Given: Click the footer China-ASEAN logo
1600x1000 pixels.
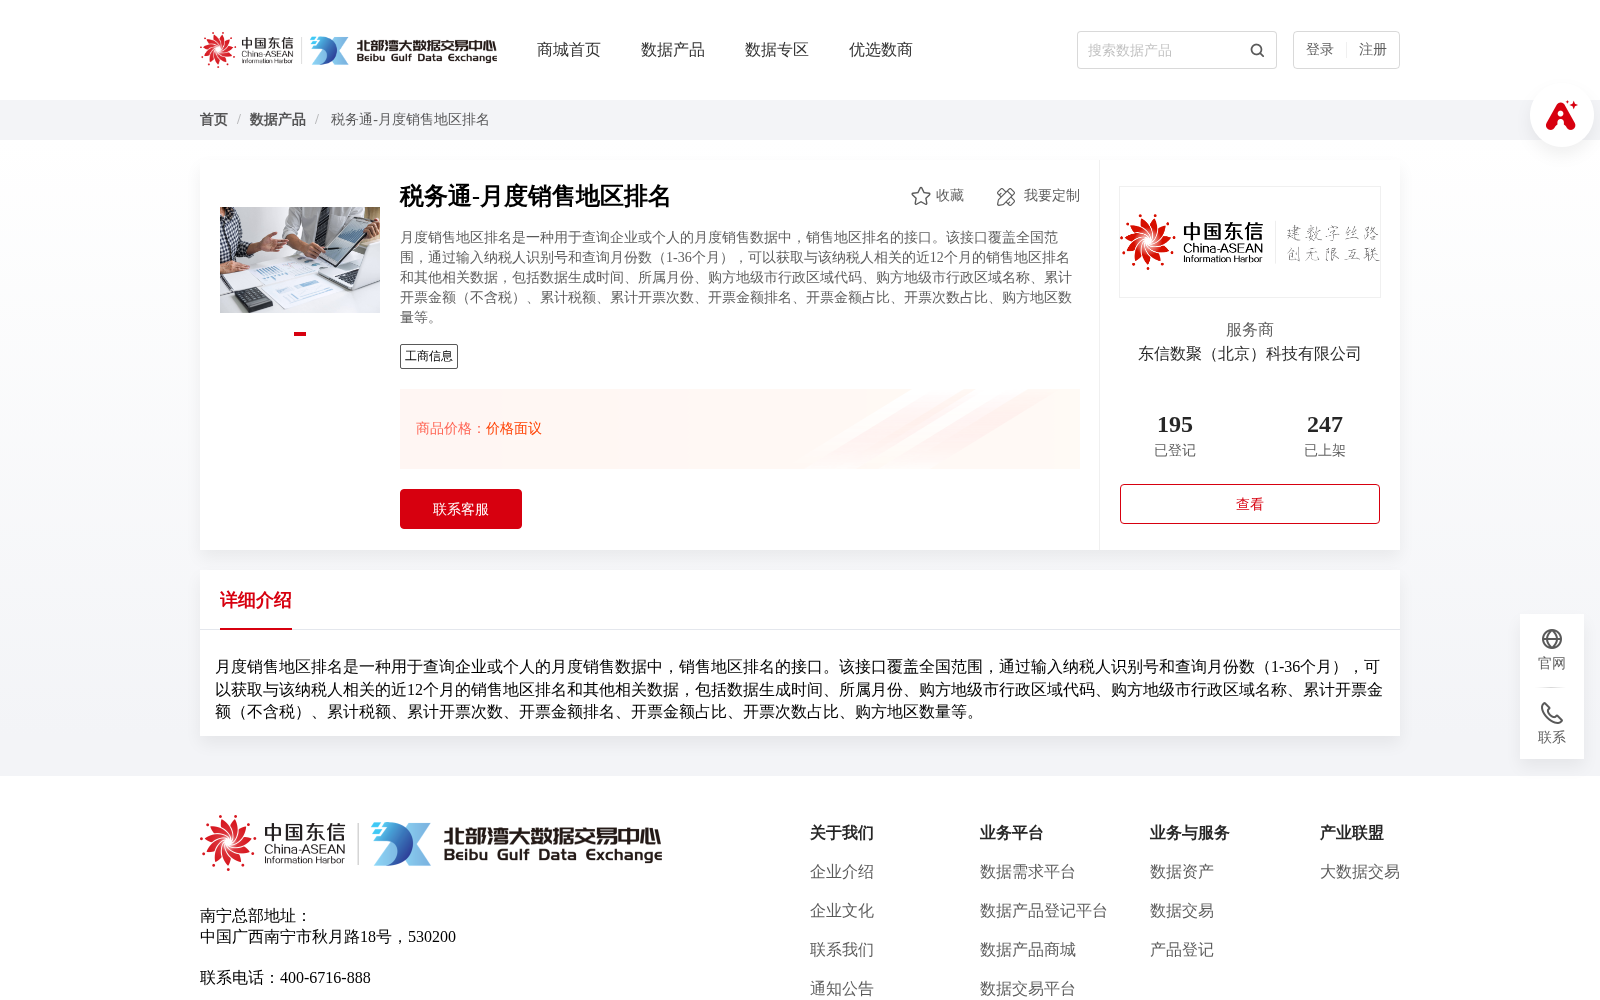Looking at the screenshot, I should pyautogui.click(x=273, y=843).
